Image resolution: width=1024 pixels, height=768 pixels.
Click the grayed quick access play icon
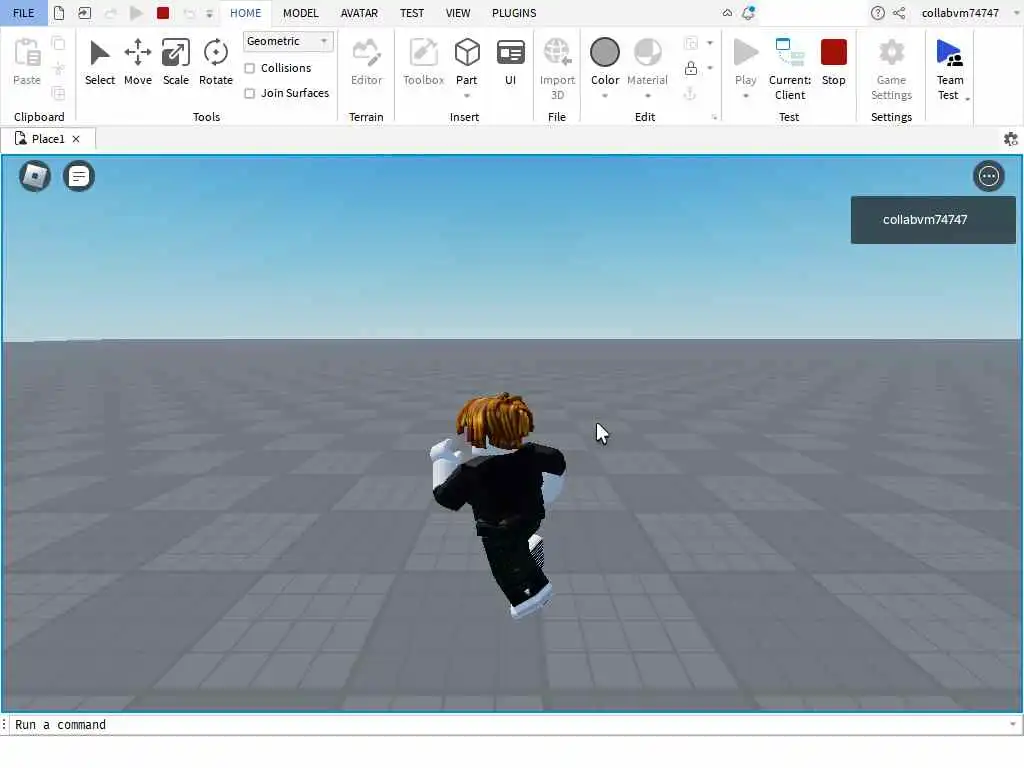click(x=136, y=13)
